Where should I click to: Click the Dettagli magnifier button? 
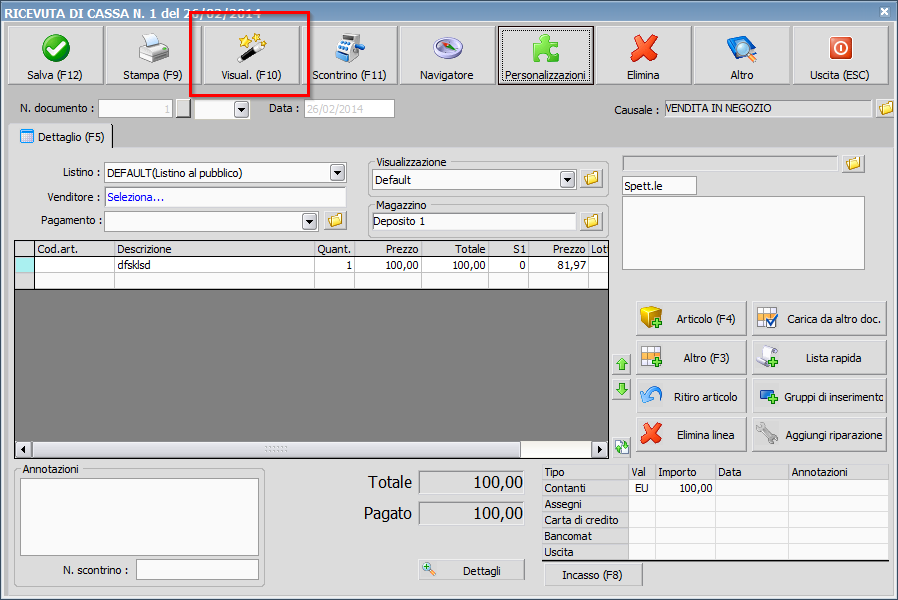pos(471,570)
